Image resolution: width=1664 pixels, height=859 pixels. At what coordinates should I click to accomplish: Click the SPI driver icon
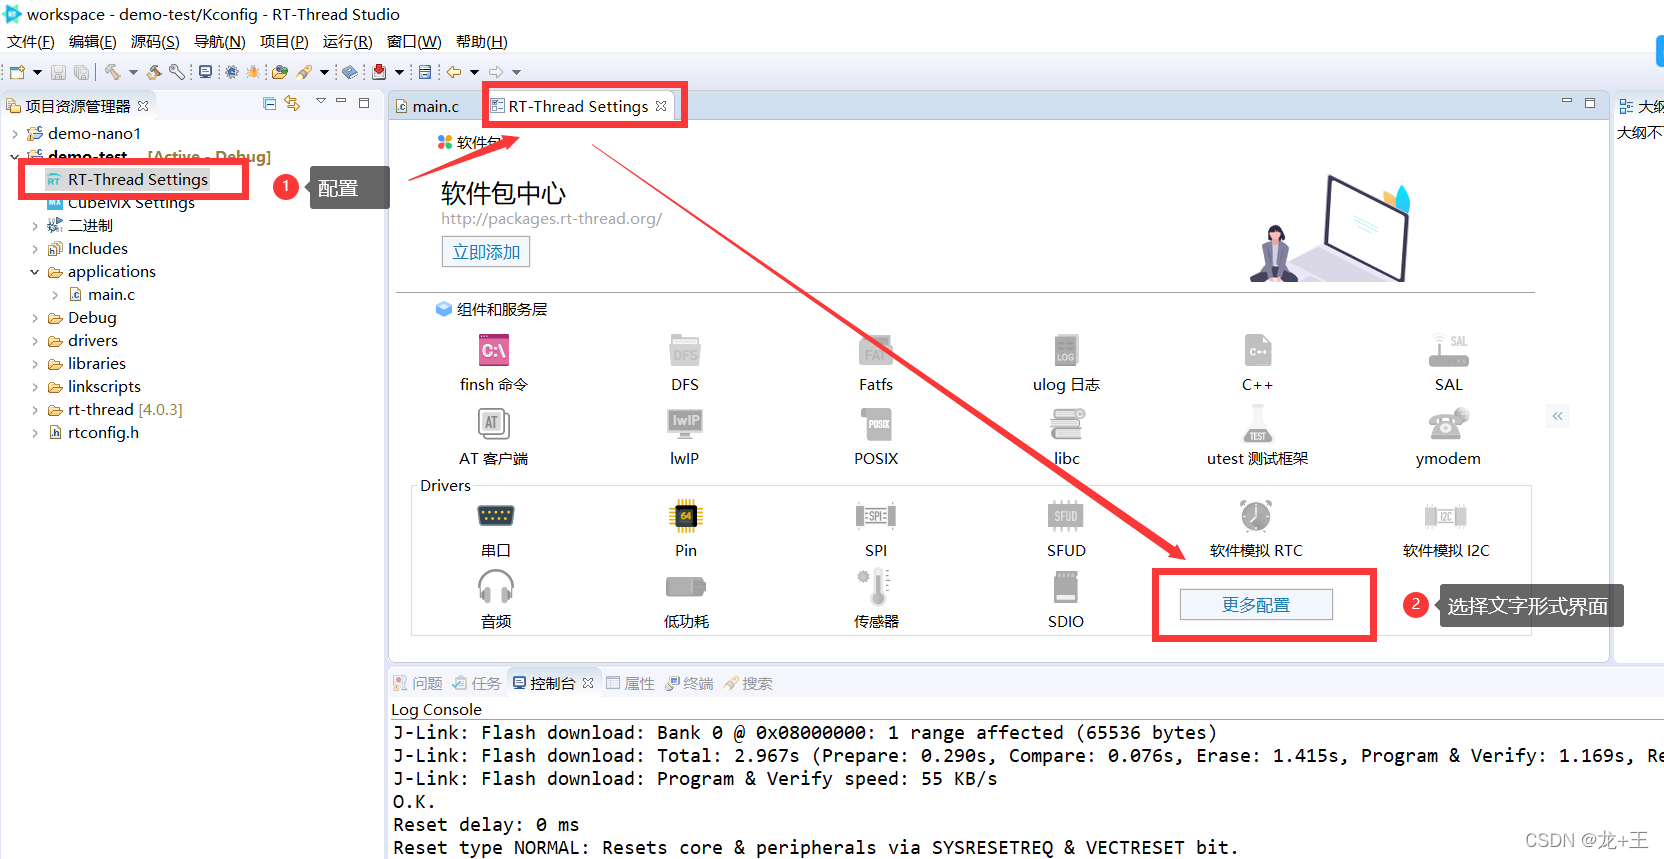click(x=876, y=516)
